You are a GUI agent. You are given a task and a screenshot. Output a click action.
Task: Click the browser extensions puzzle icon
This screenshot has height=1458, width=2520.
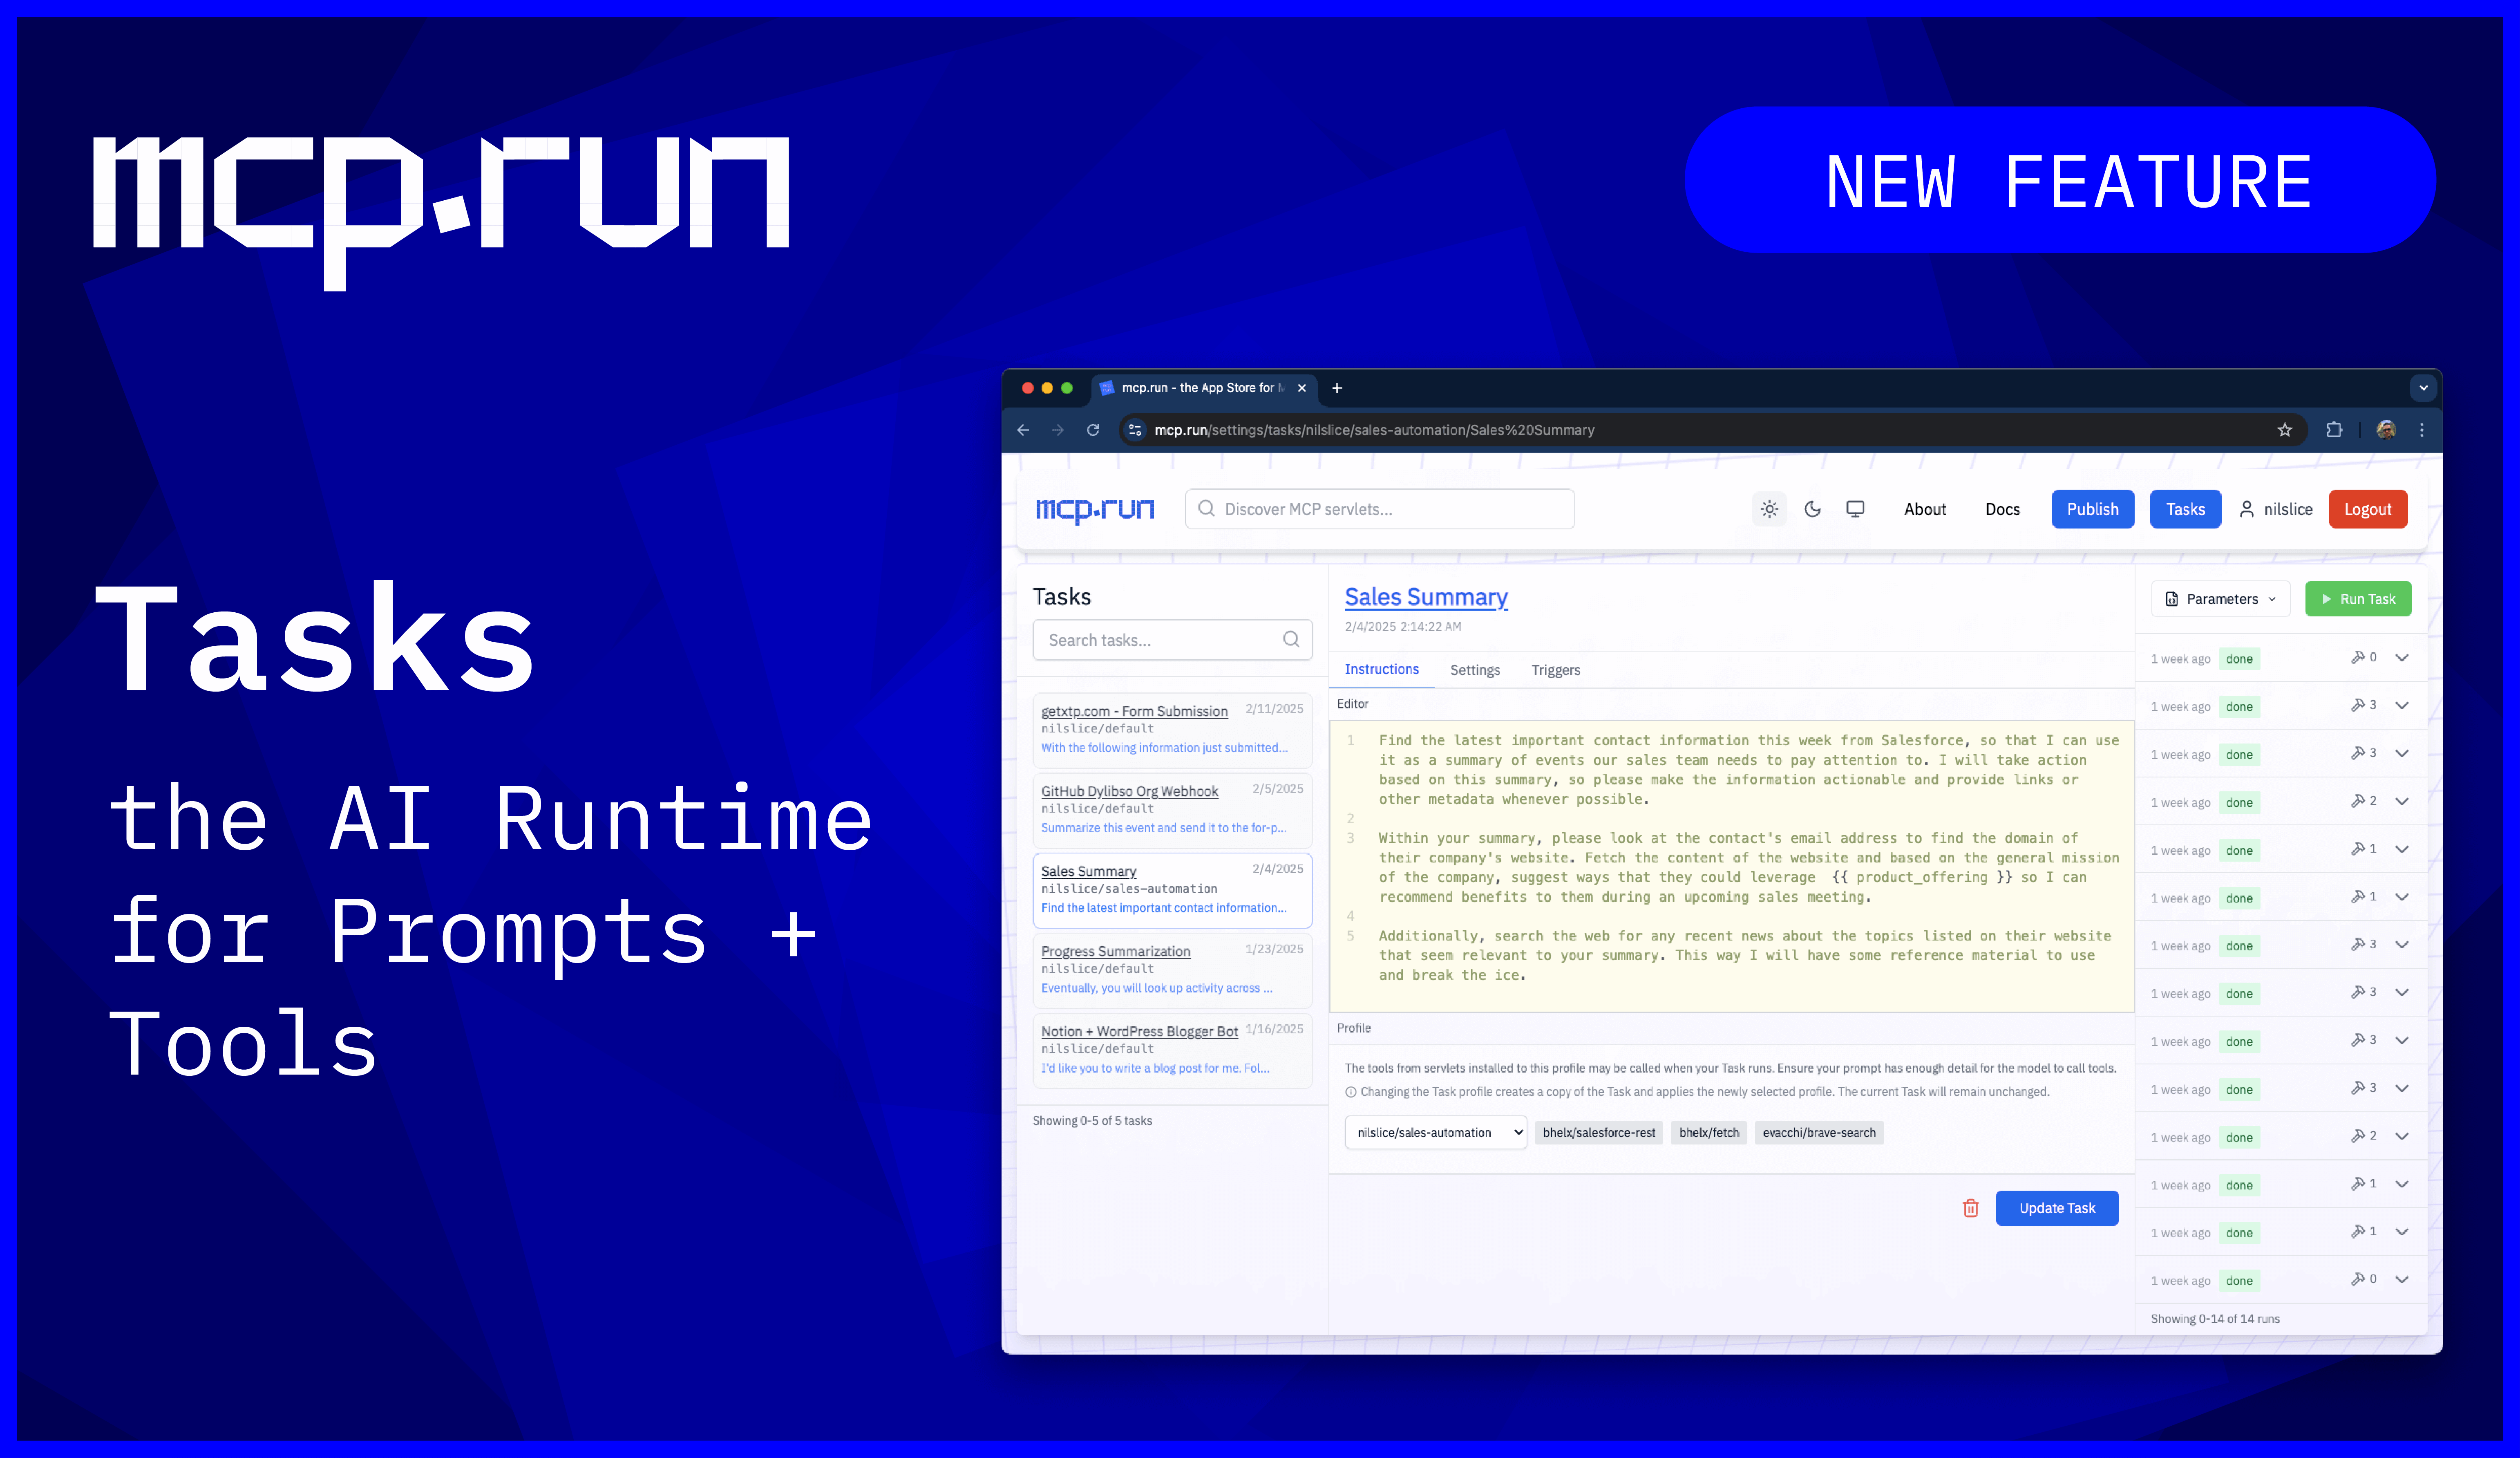pos(2334,430)
